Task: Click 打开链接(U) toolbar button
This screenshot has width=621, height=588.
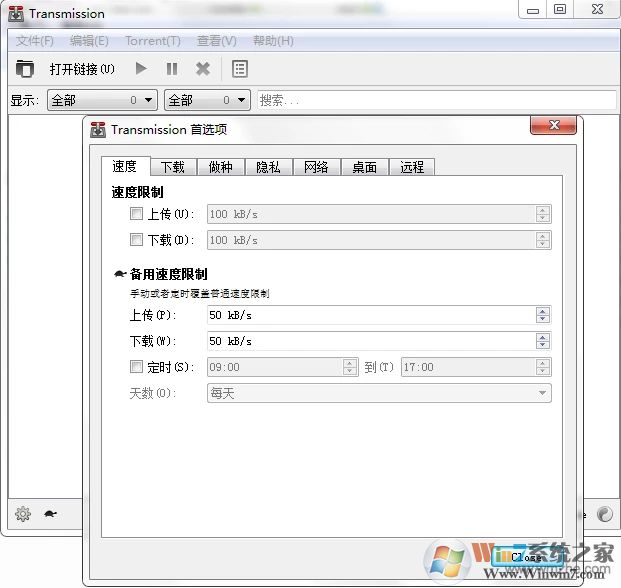Action: [82, 69]
